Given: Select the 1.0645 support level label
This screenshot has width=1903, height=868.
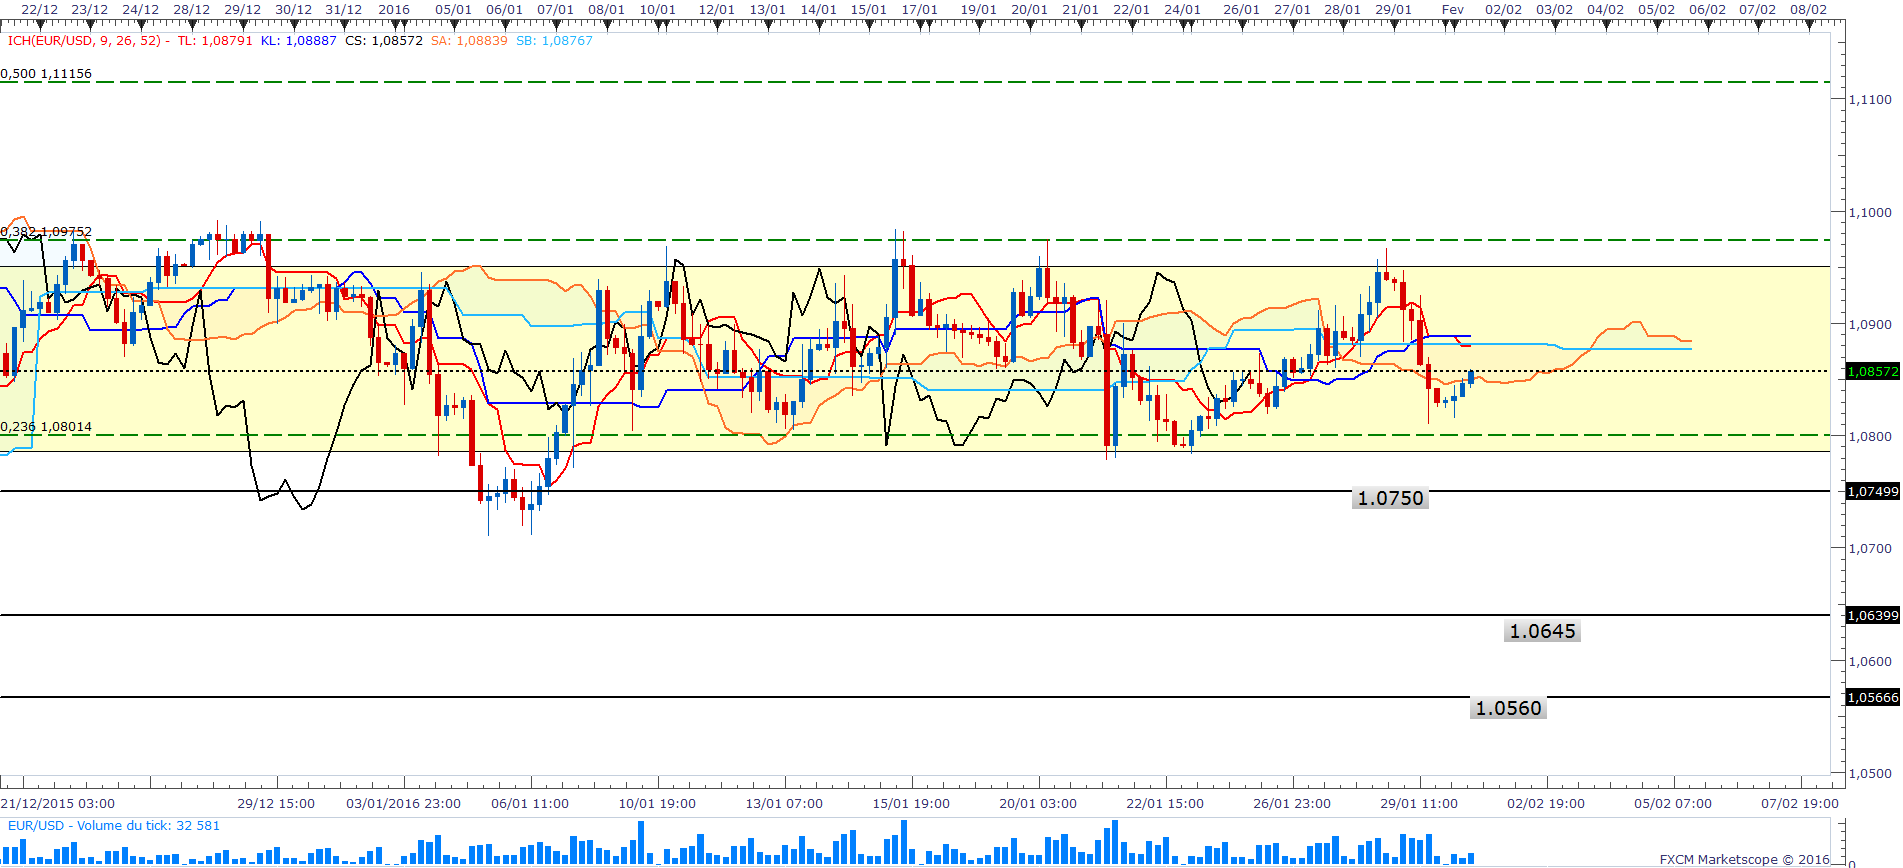Looking at the screenshot, I should 1541,631.
